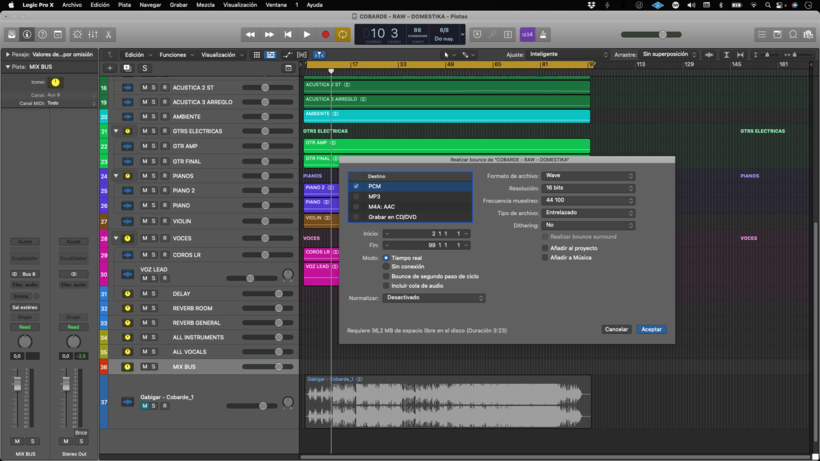Collapse the VOCES track stack

click(116, 238)
